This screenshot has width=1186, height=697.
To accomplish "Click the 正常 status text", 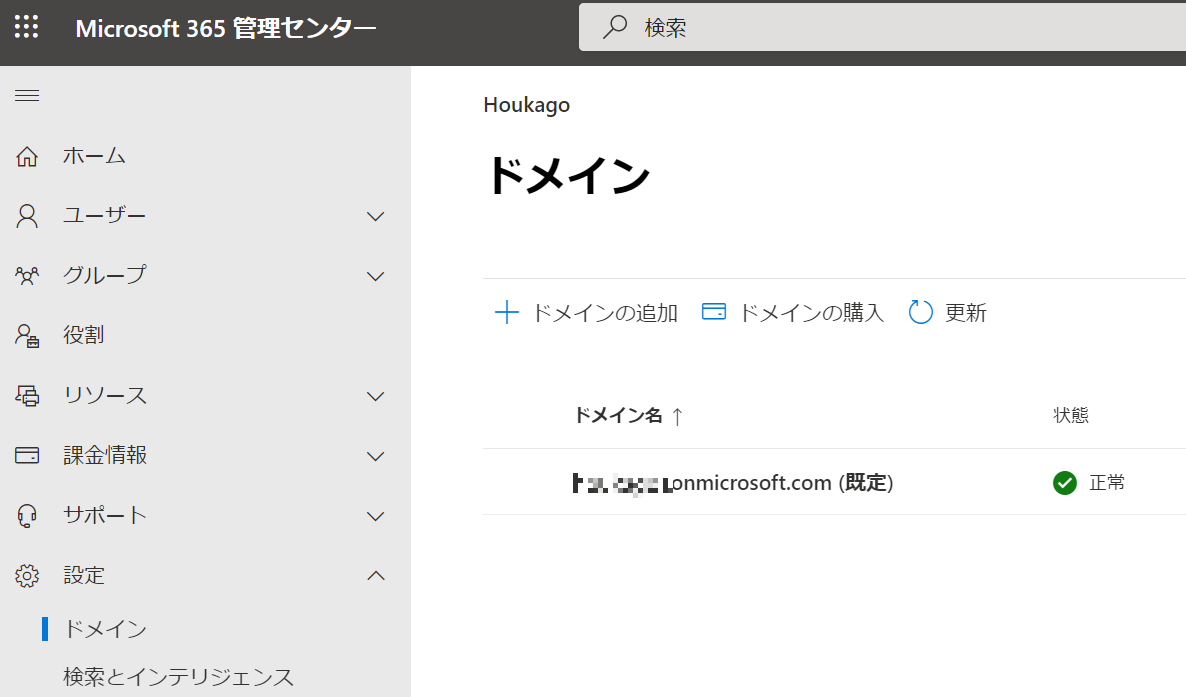I will coord(1107,482).
